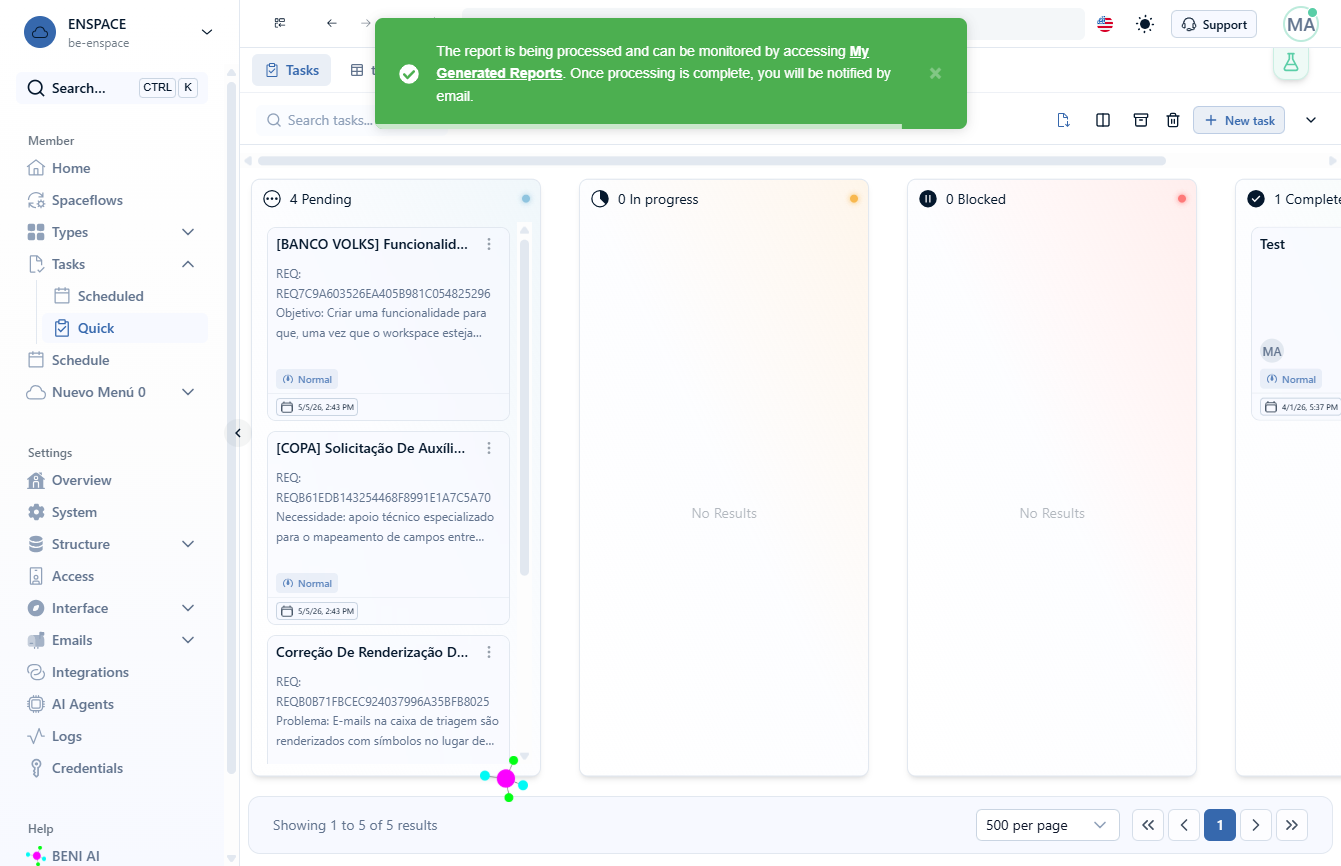Expand Emails settings
The height and width of the screenshot is (866, 1341).
pos(187,640)
